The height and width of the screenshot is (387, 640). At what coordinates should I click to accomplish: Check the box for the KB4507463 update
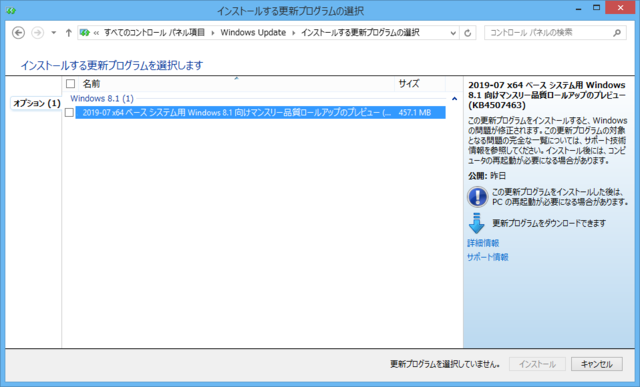(69, 112)
